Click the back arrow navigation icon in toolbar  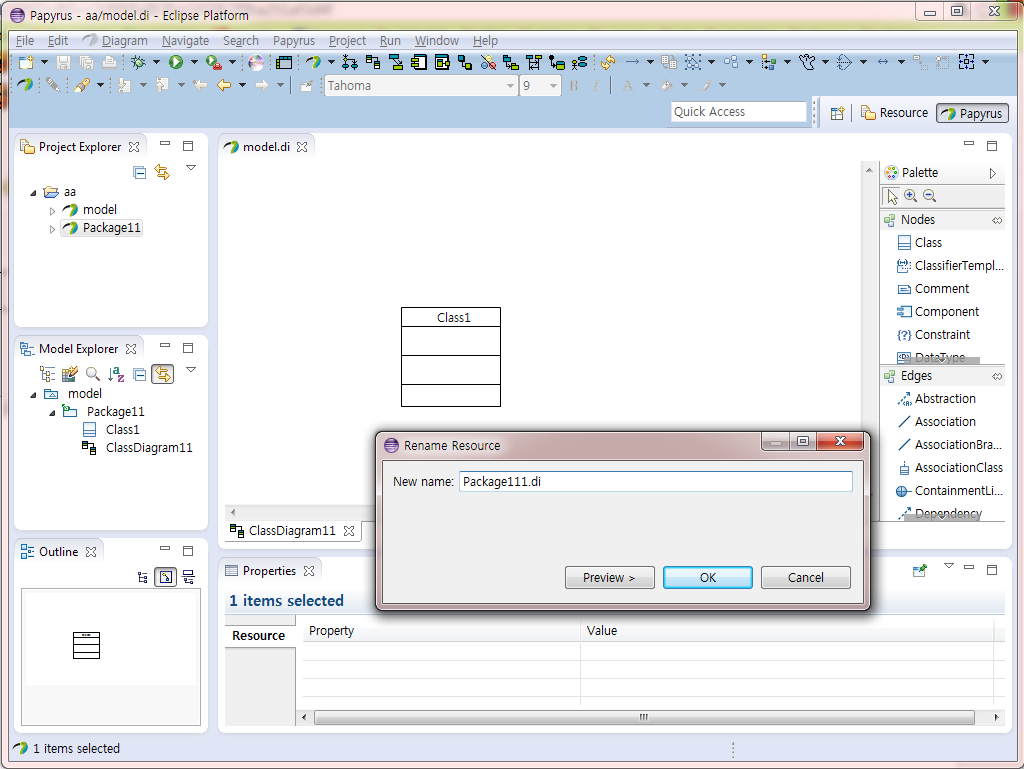point(224,85)
